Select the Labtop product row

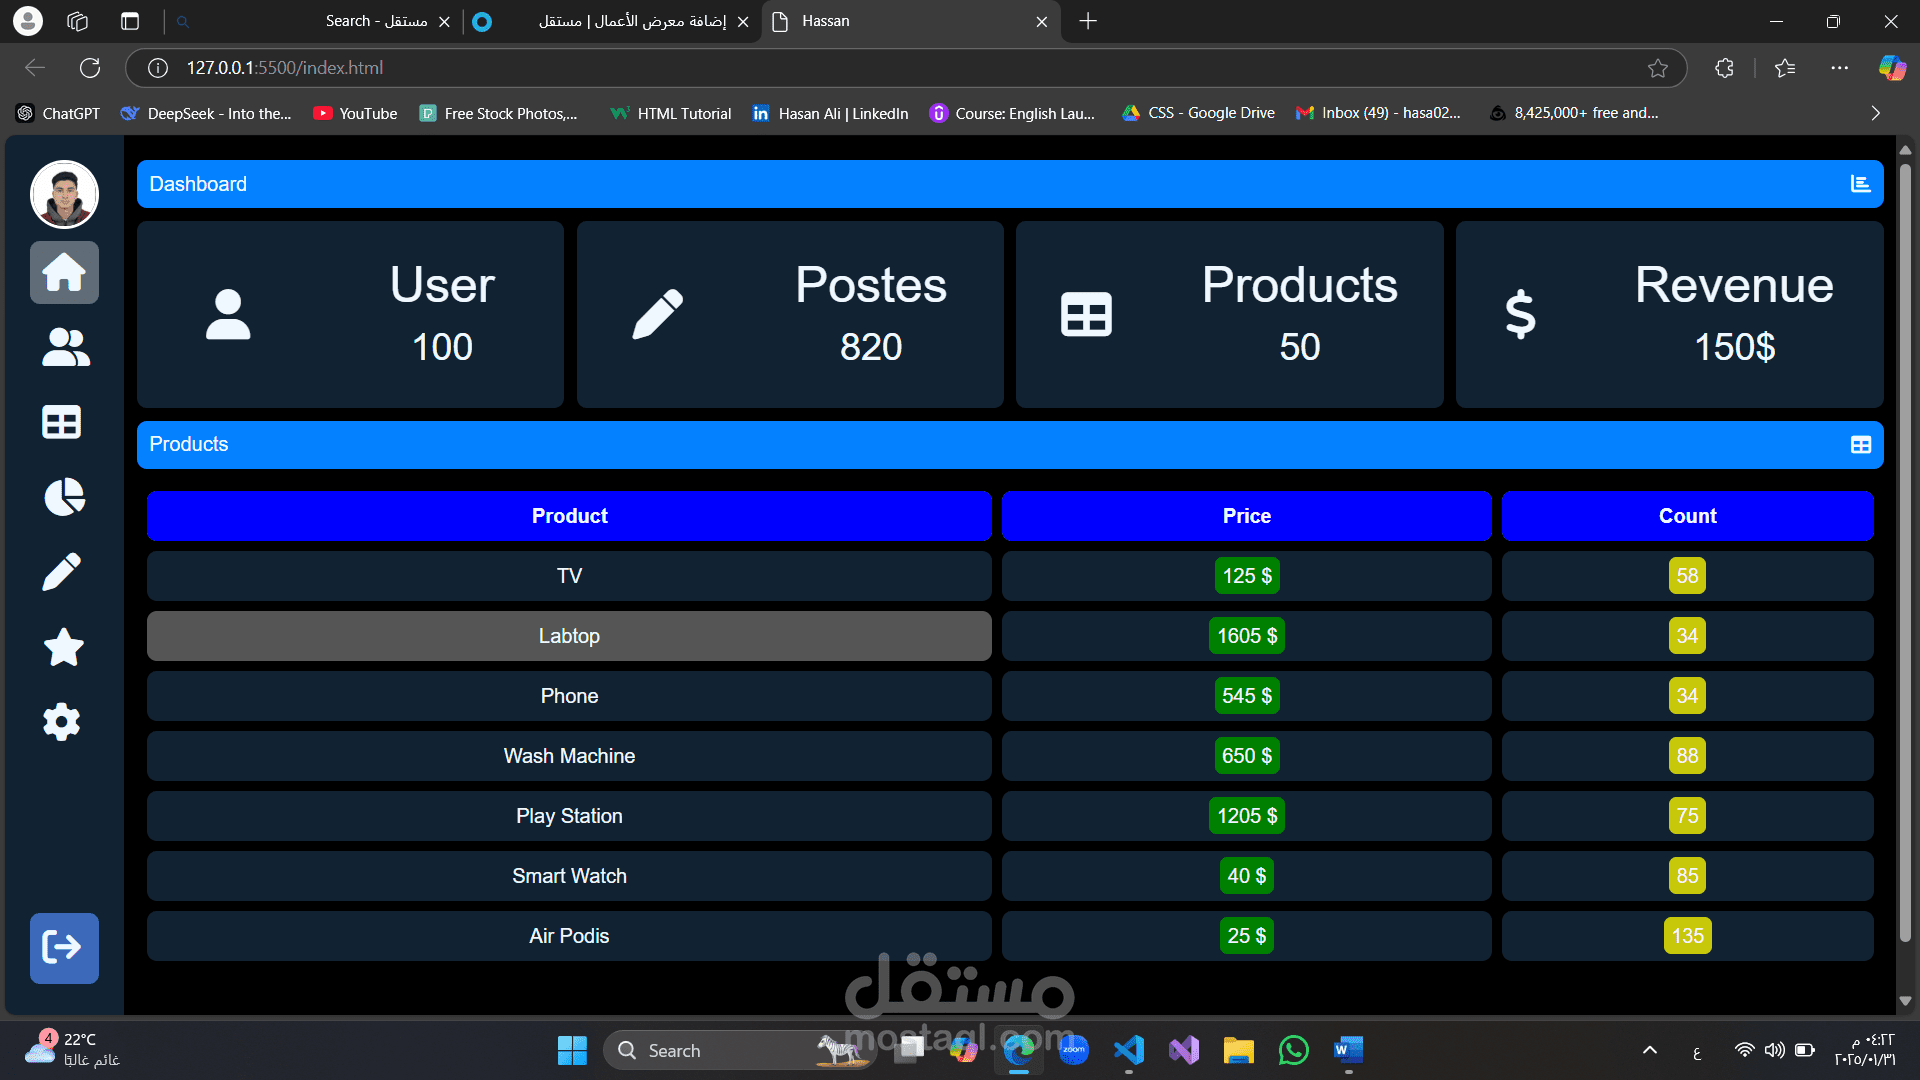point(569,636)
